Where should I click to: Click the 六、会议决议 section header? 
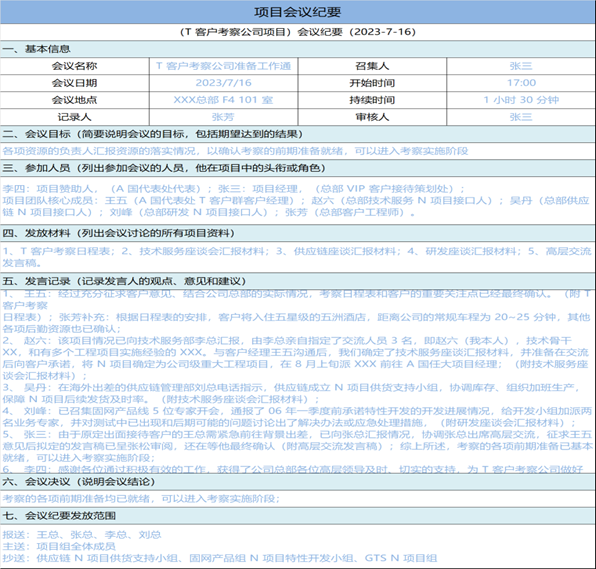pos(298,482)
